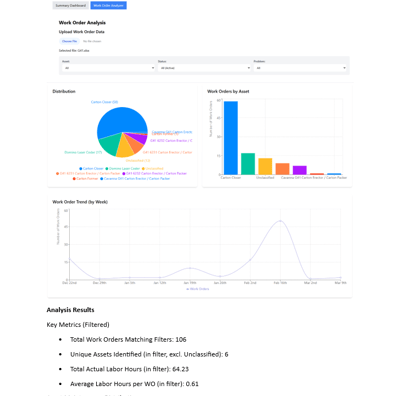Image resolution: width=400 pixels, height=396 pixels.
Task: Click the No file chosen text
Action: point(92,41)
